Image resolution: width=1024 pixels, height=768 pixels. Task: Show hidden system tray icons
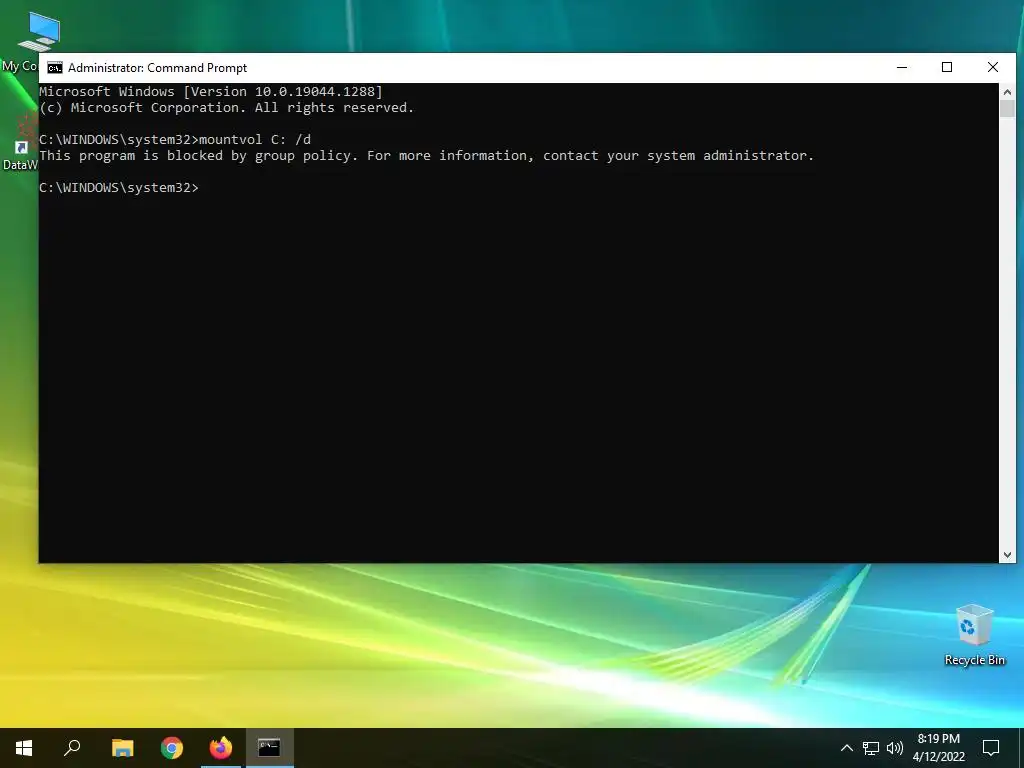point(846,748)
